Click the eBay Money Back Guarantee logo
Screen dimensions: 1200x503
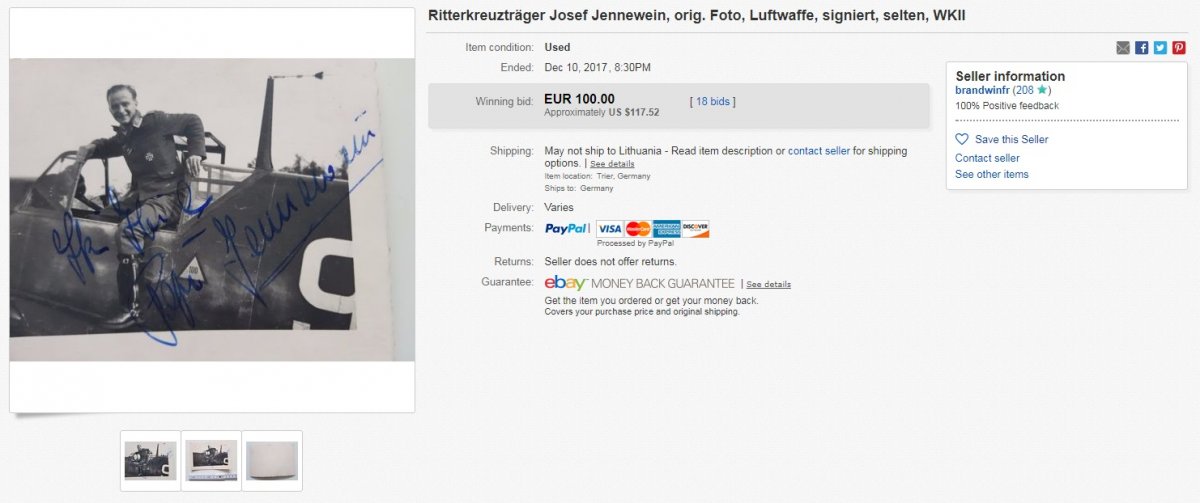coord(640,283)
